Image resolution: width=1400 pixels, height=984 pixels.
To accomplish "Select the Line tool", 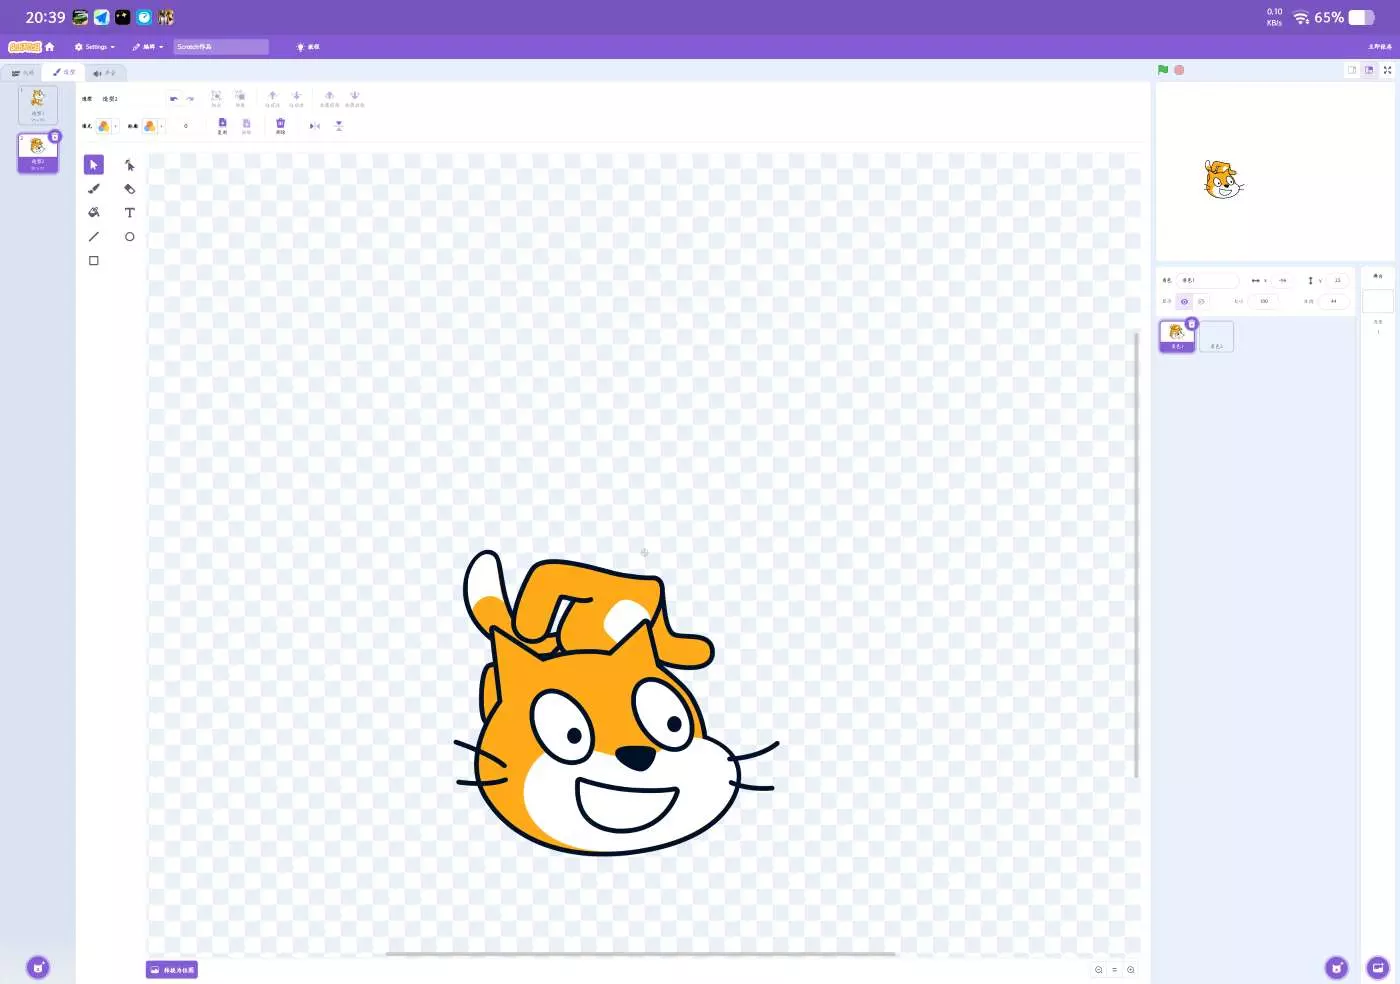I will (x=94, y=237).
